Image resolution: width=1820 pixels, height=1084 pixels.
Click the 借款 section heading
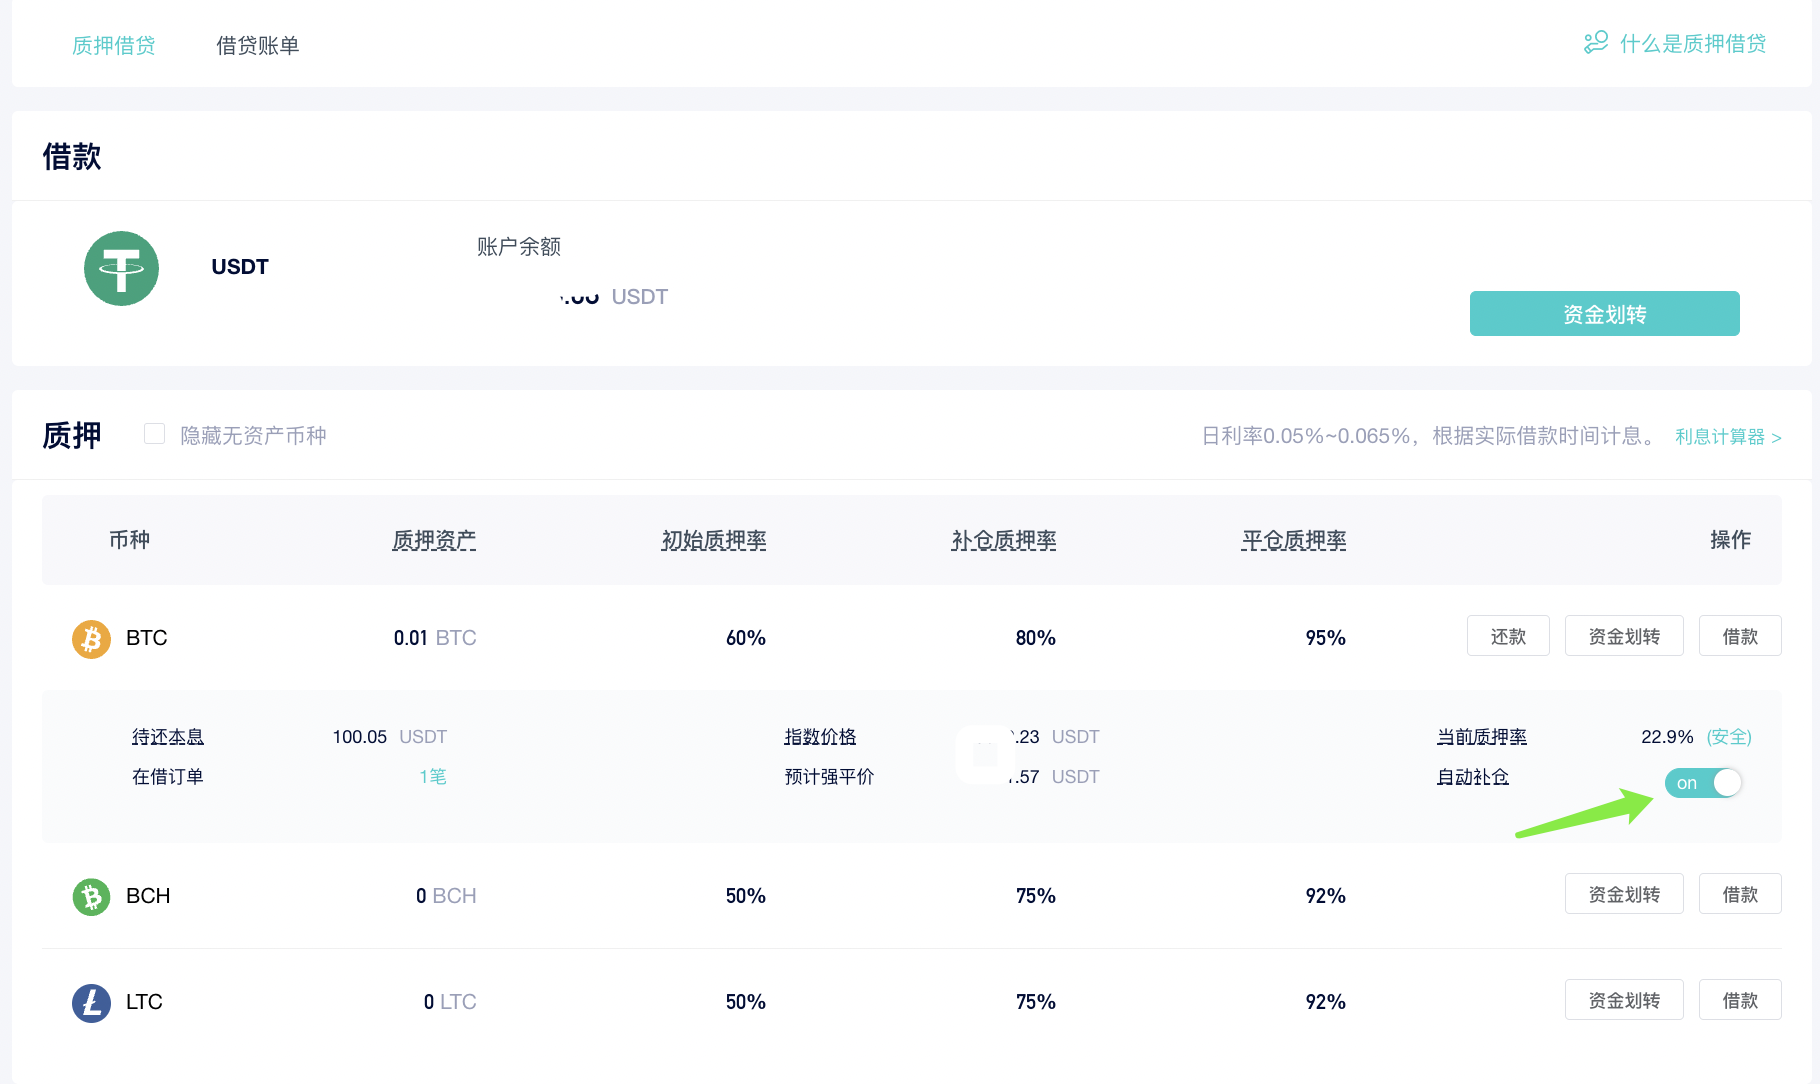(72, 156)
